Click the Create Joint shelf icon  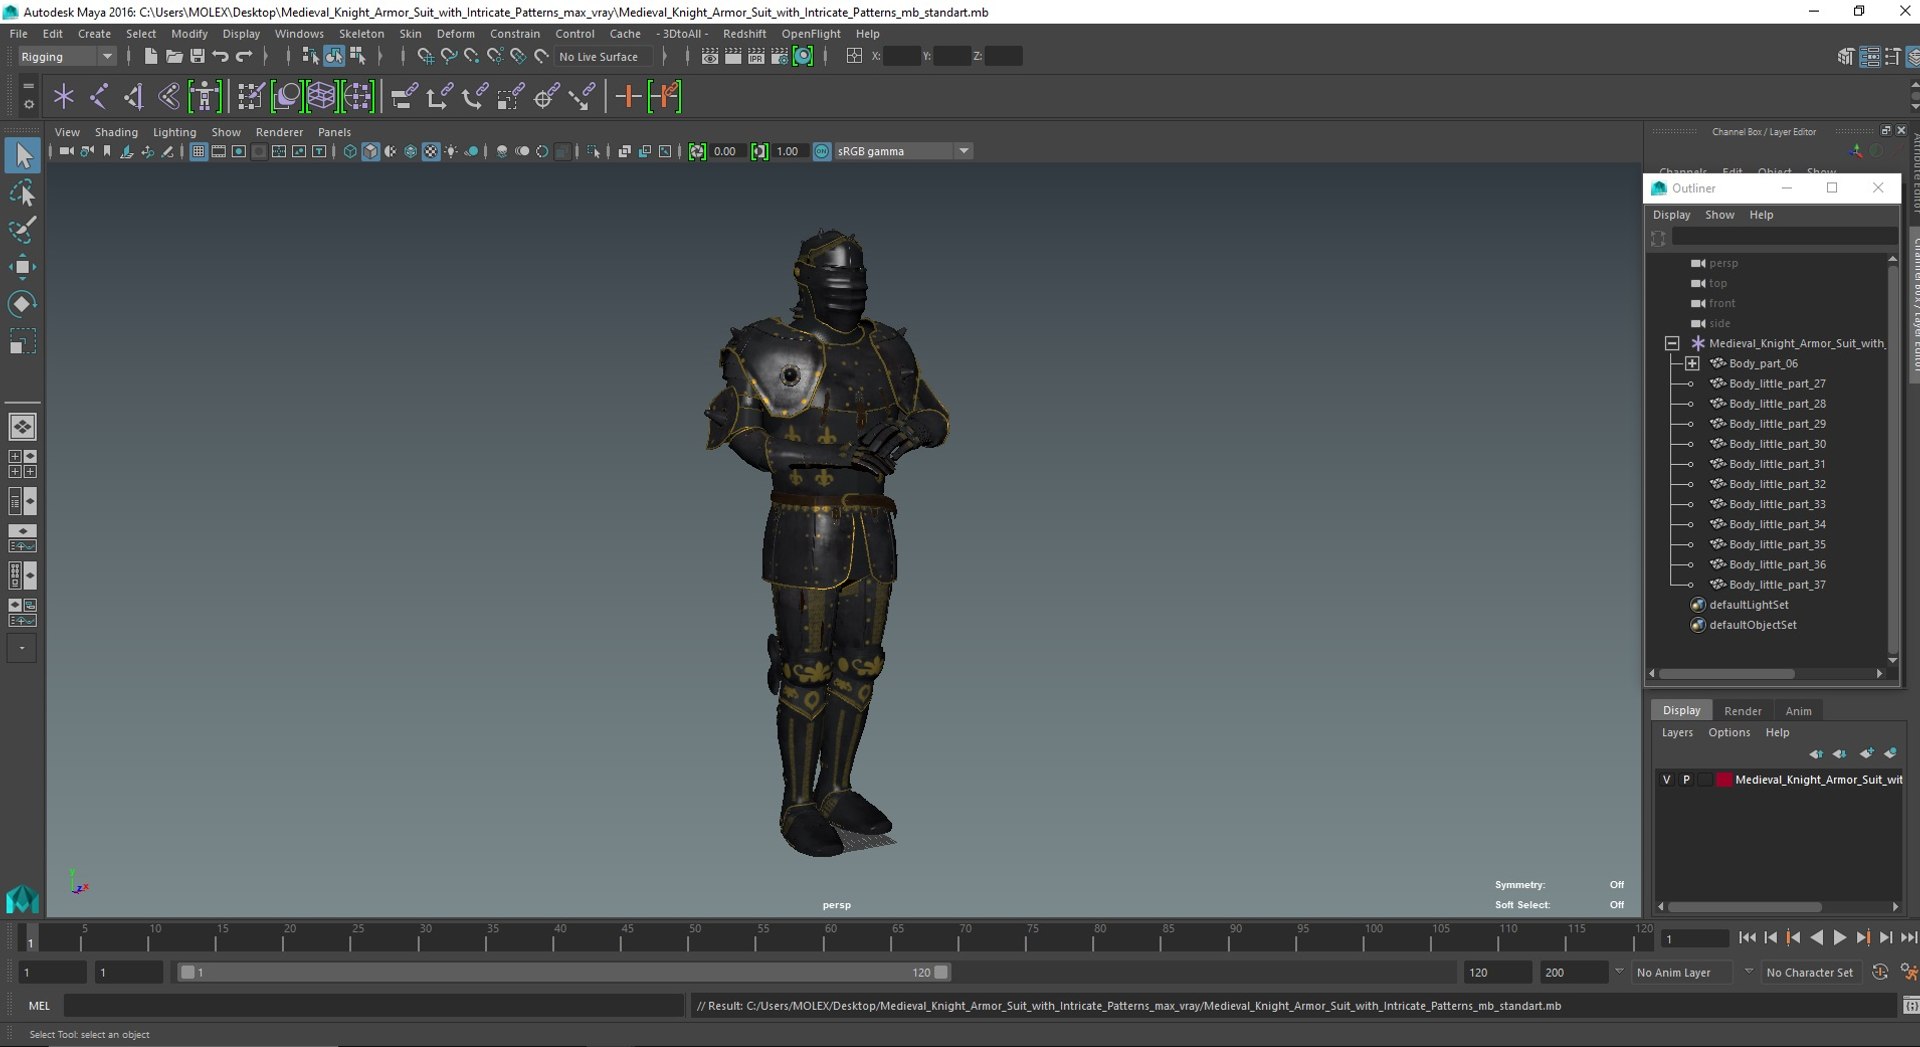tap(99, 96)
